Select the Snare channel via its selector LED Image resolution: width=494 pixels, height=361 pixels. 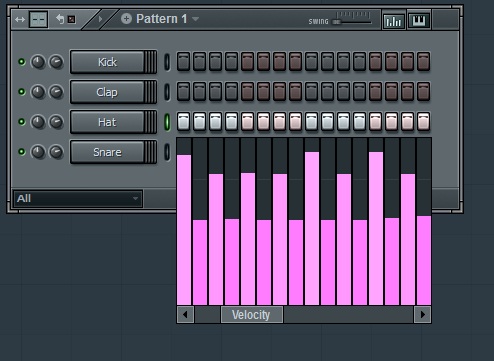click(x=167, y=152)
